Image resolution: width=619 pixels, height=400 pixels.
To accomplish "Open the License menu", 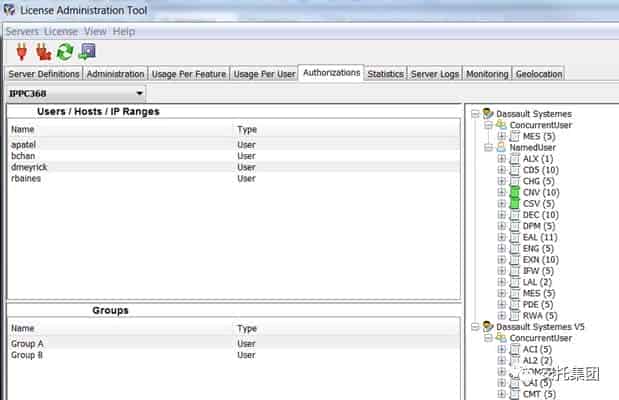I will [61, 32].
